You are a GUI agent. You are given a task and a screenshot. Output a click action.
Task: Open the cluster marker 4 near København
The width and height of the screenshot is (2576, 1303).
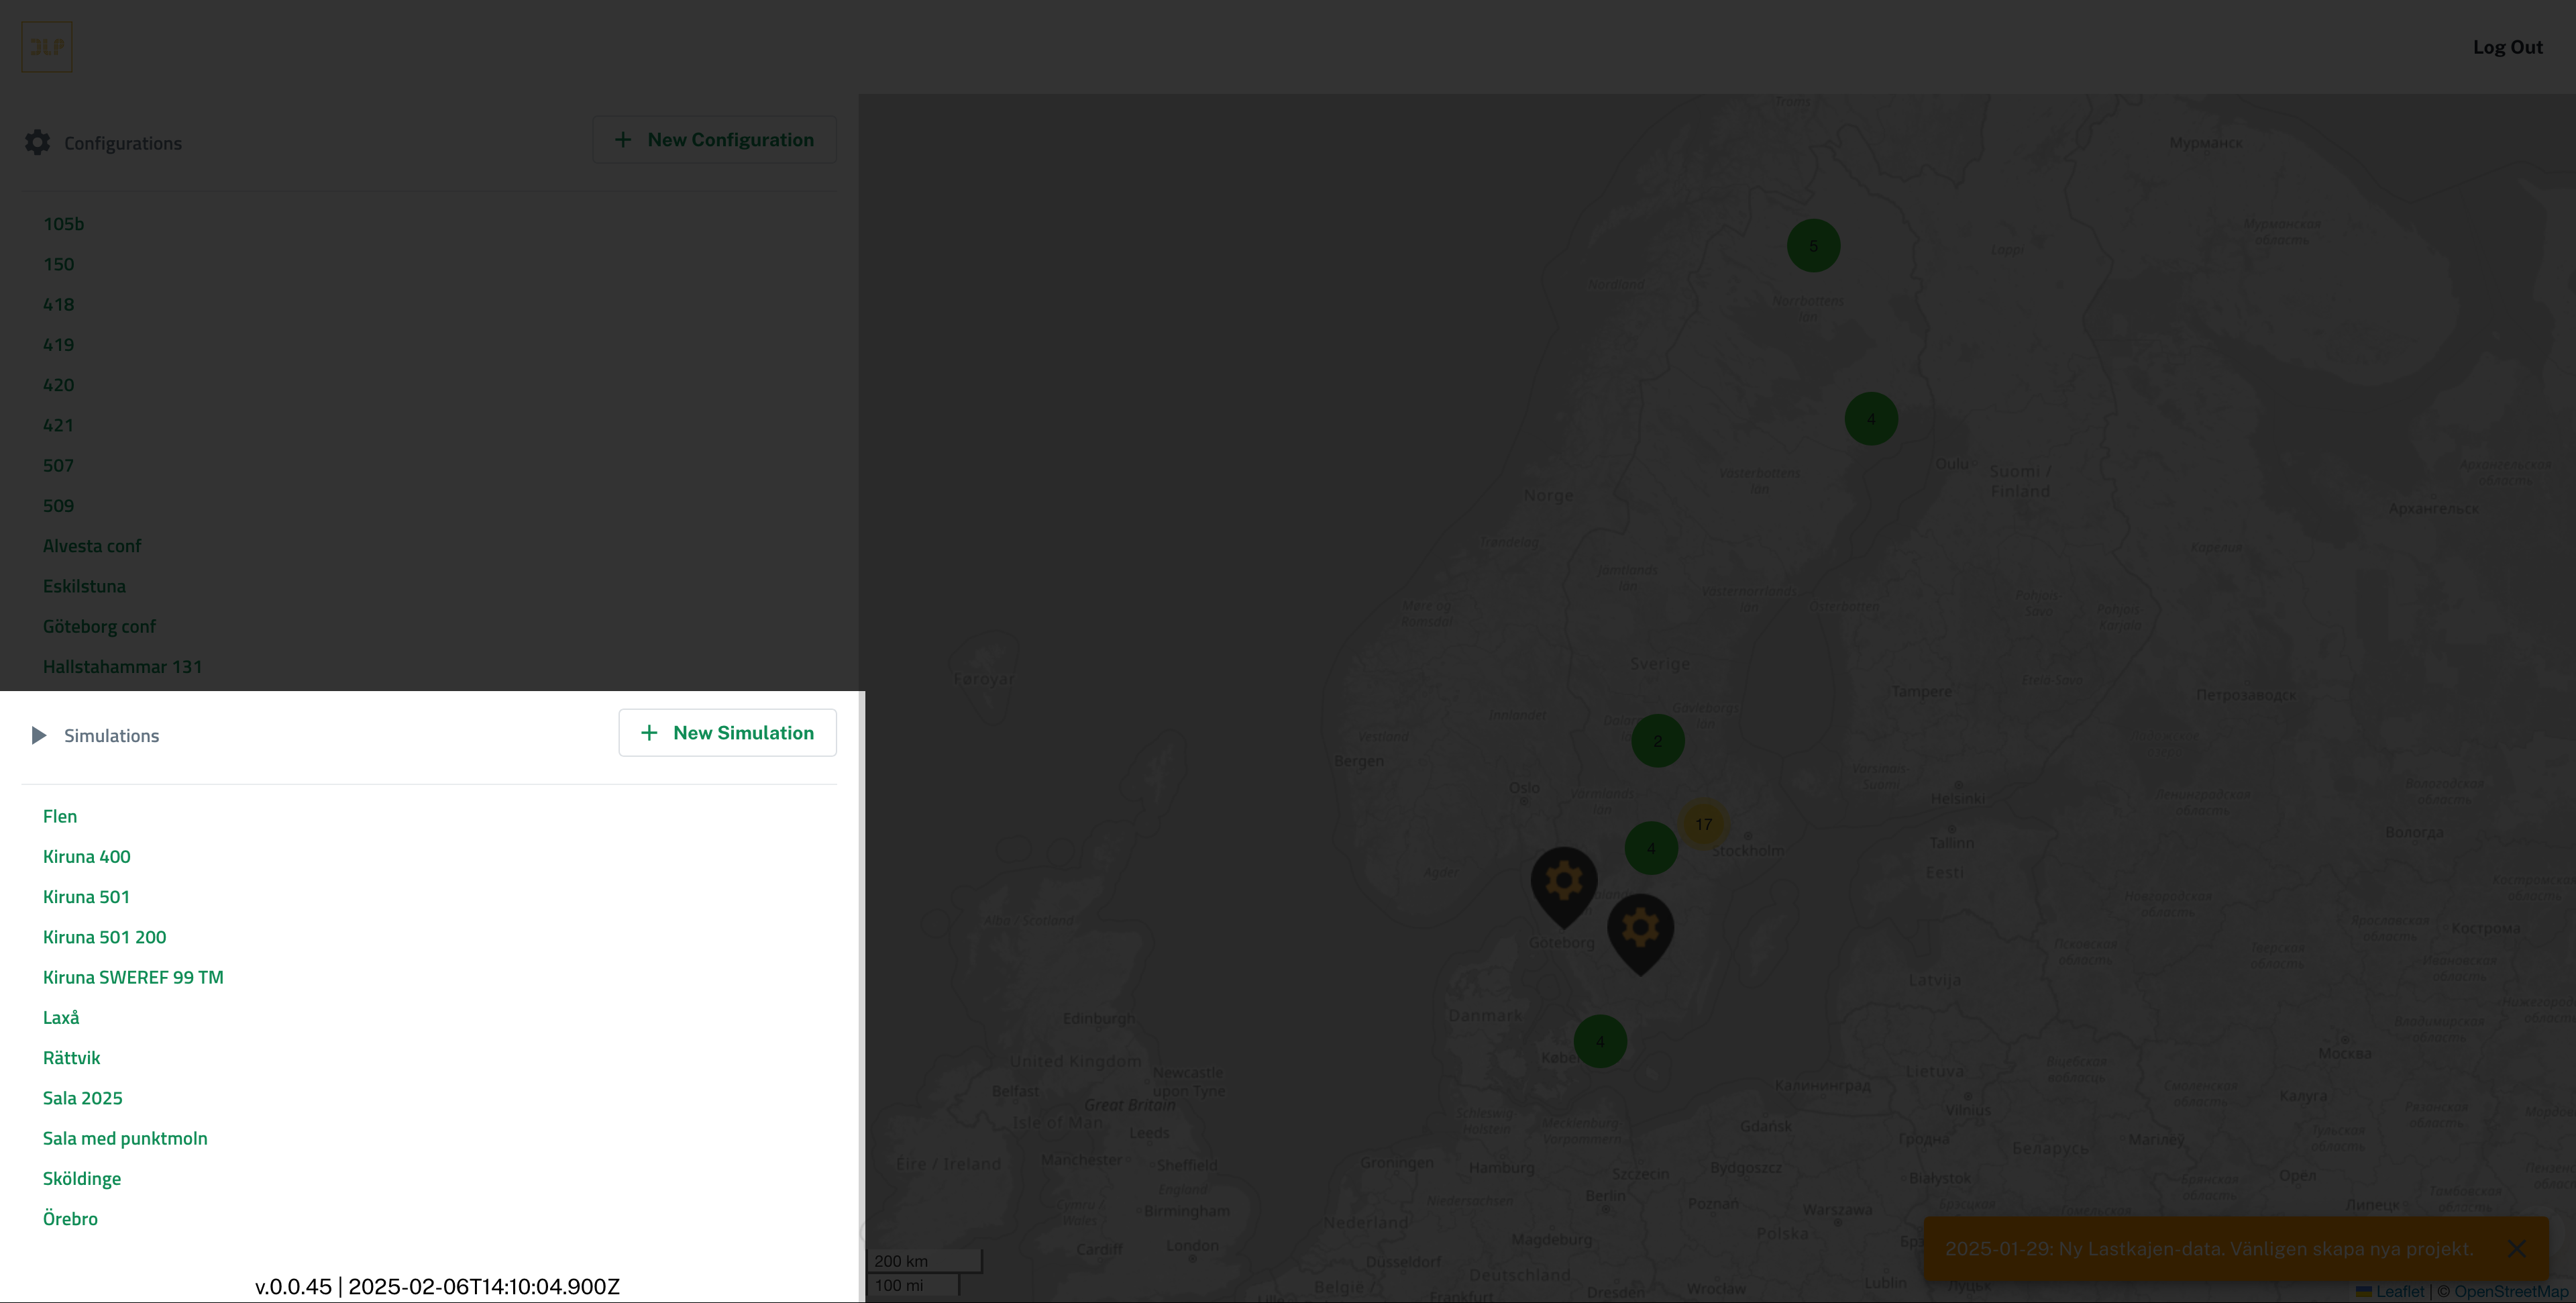(1600, 1041)
